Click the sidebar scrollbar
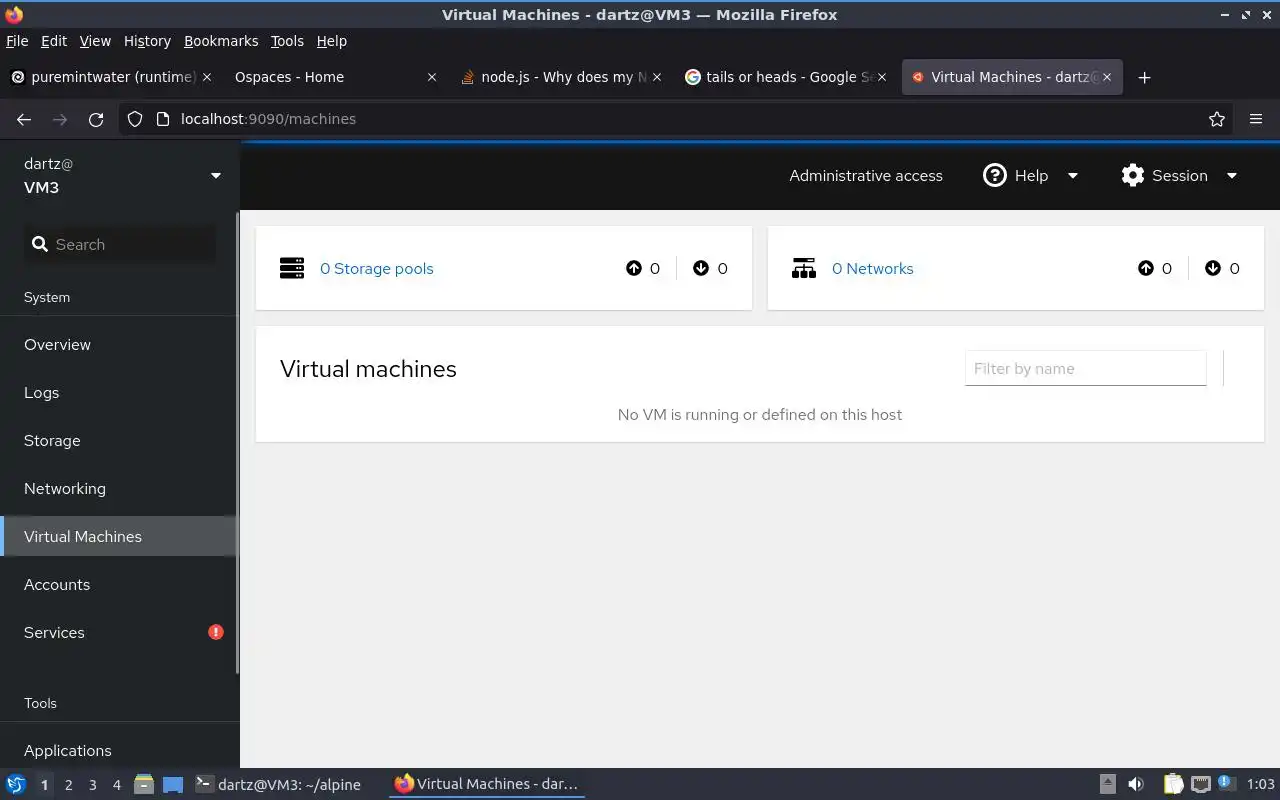Viewport: 1280px width, 800px height. 237,442
